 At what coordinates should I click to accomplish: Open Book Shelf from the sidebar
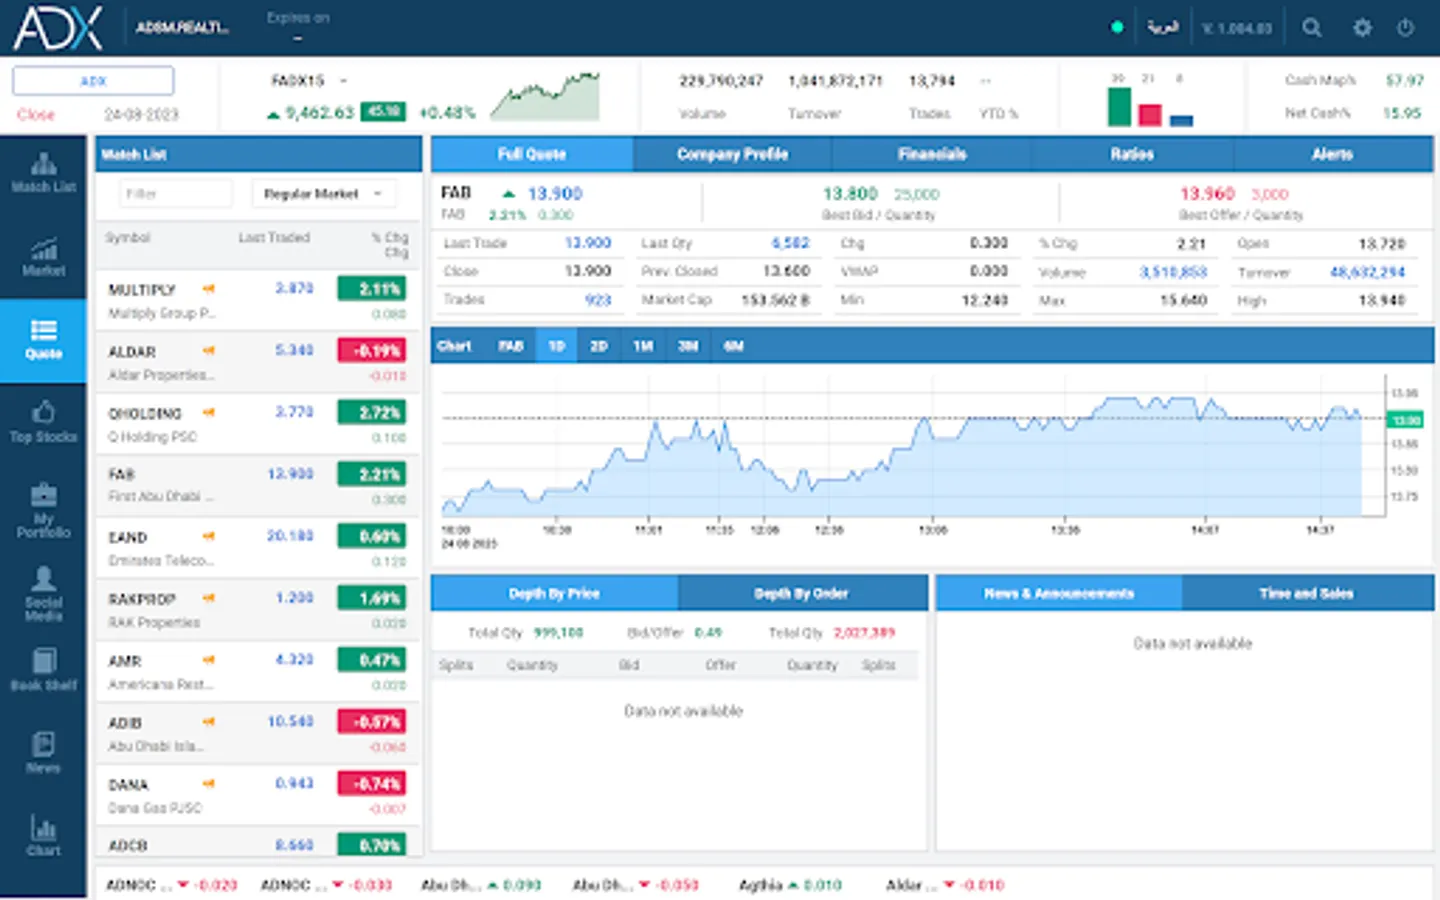pyautogui.click(x=43, y=670)
